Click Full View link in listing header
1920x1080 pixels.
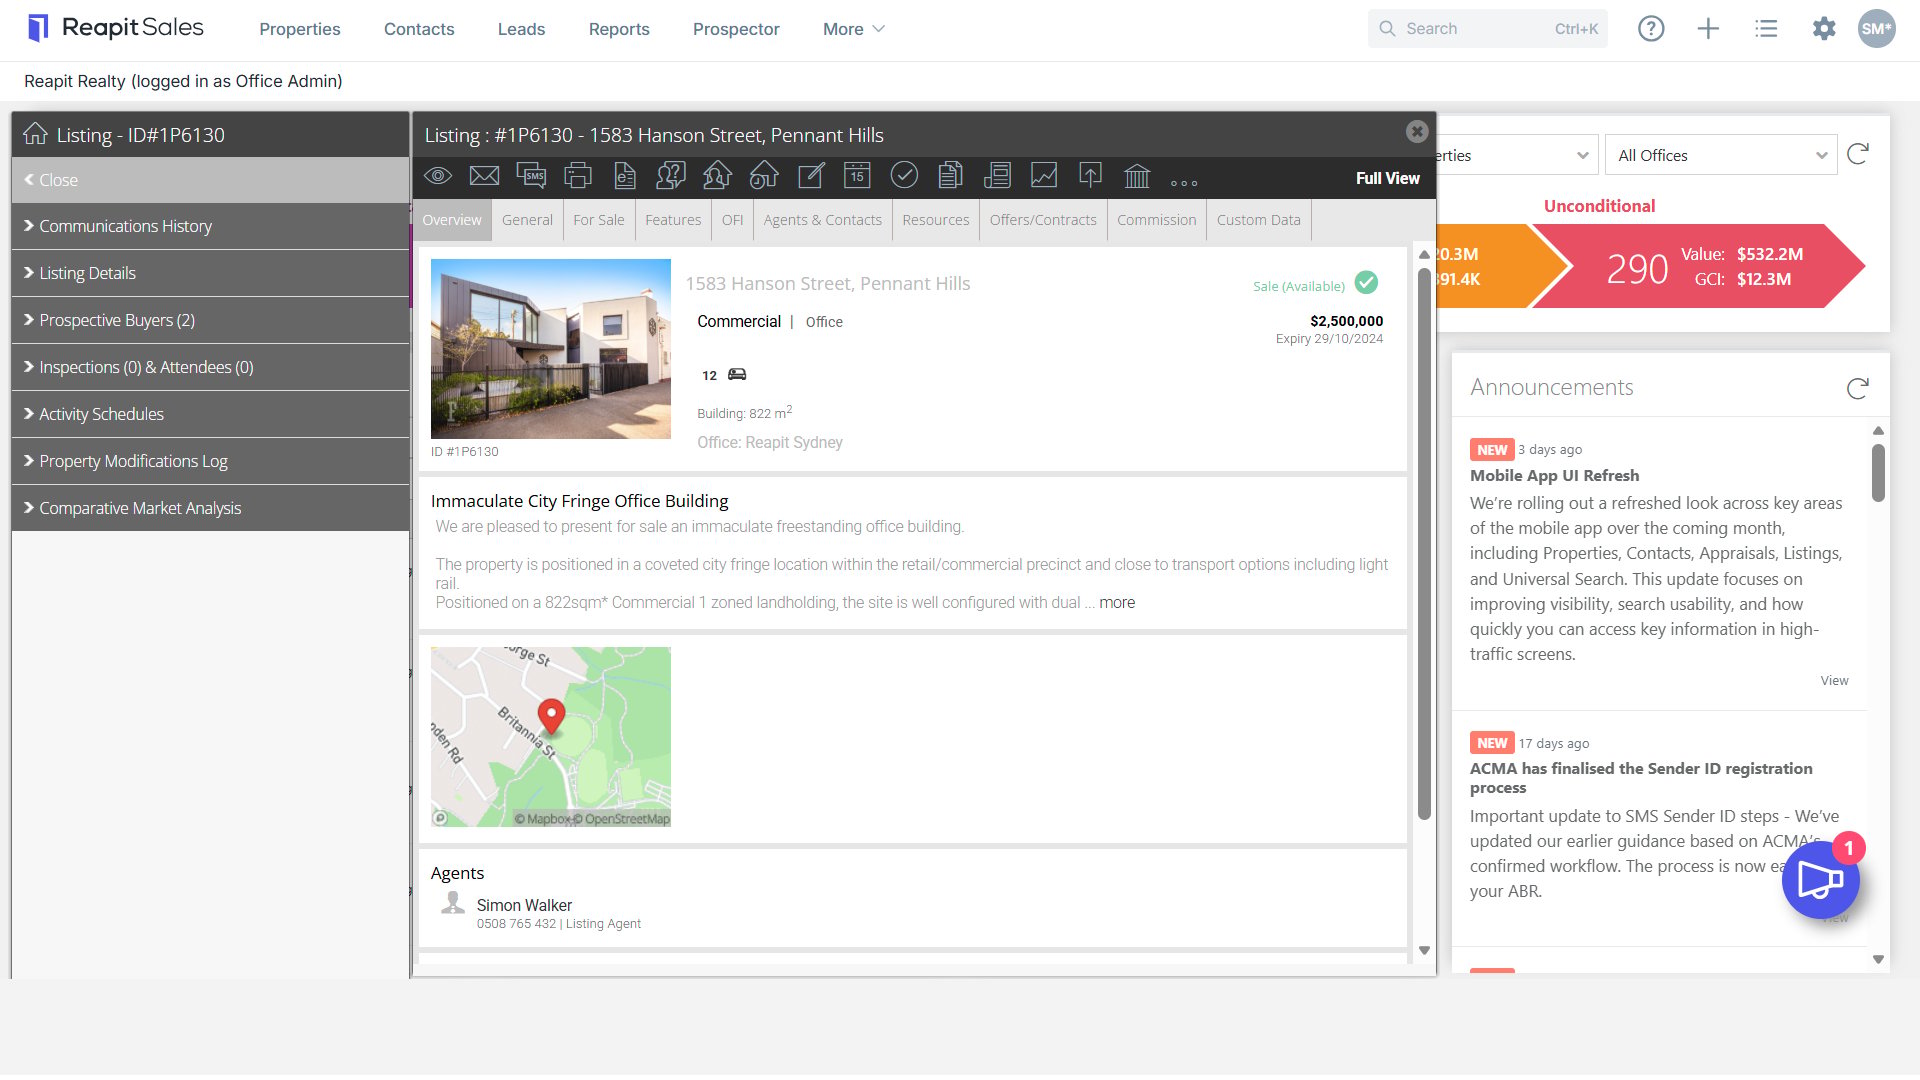[x=1387, y=178]
